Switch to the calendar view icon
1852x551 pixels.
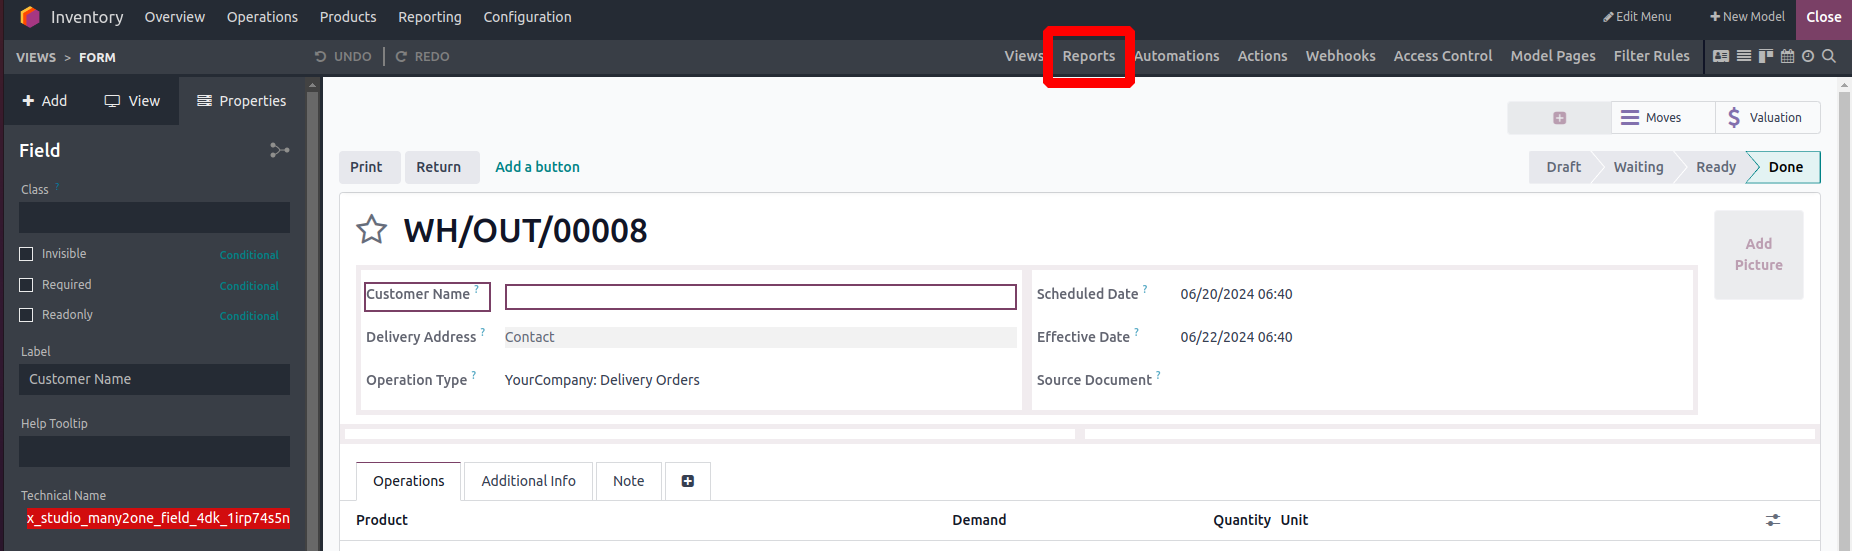click(1788, 57)
